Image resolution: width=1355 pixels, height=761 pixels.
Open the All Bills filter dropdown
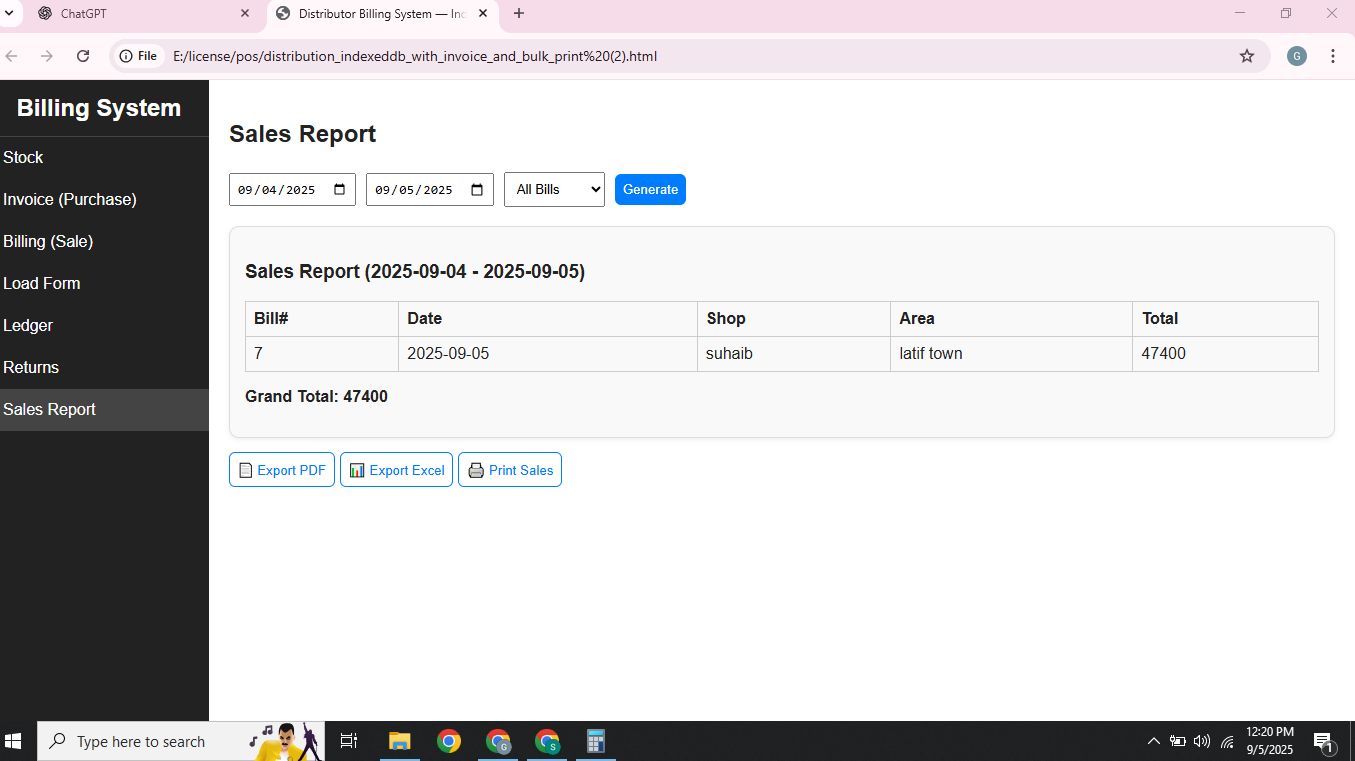pos(554,189)
